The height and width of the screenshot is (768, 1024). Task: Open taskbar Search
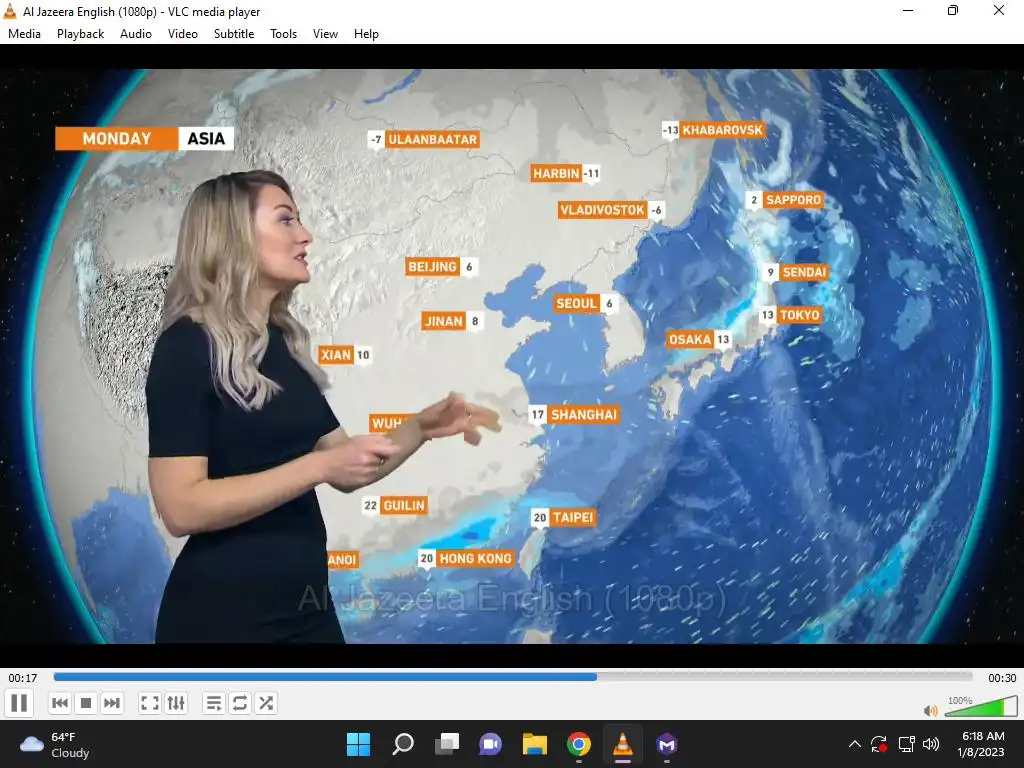[x=402, y=744]
